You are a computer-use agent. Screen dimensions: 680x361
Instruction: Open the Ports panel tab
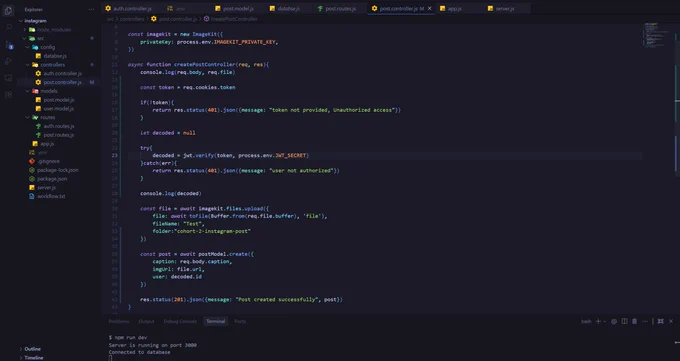point(240,322)
